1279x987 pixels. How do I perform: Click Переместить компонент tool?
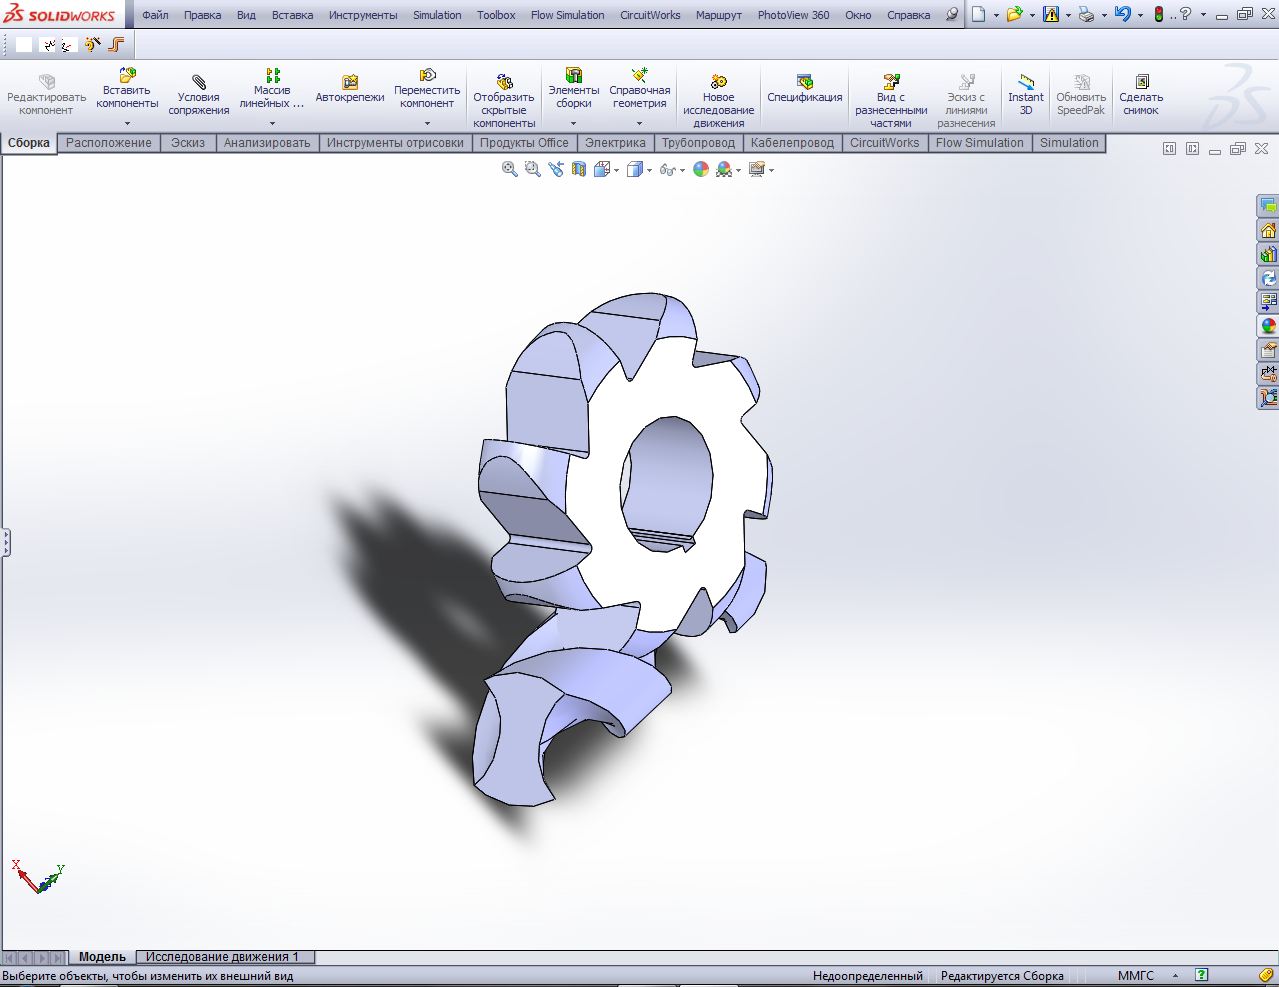tap(427, 89)
